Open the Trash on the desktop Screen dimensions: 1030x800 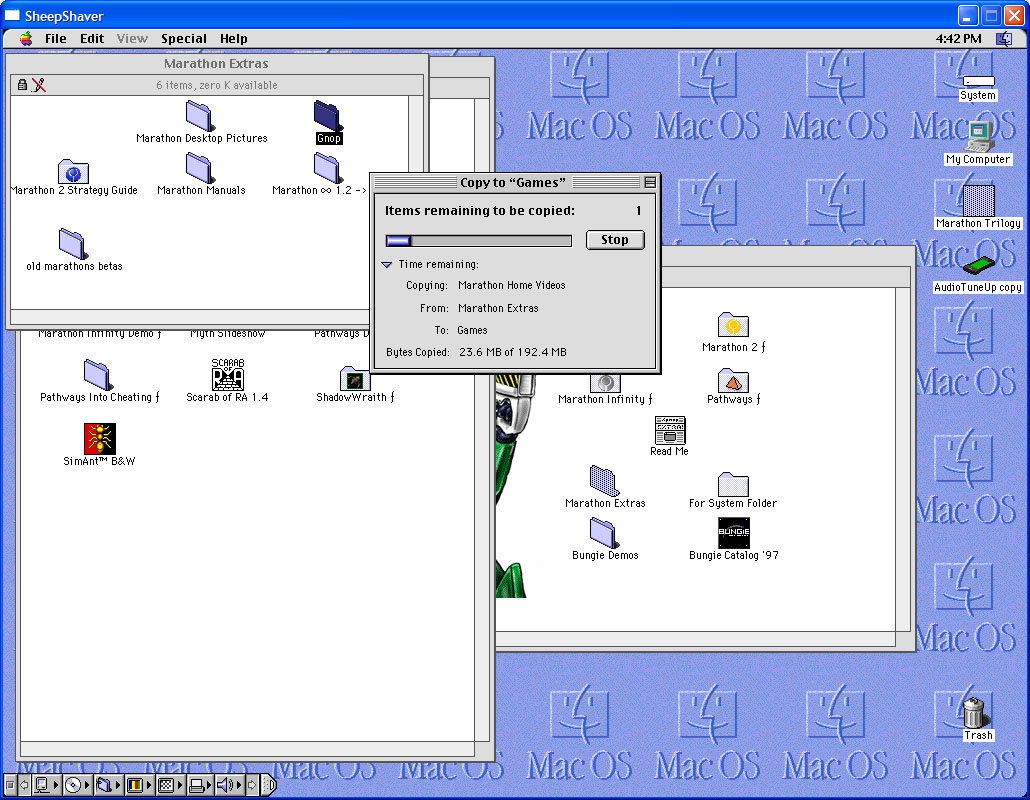click(977, 713)
